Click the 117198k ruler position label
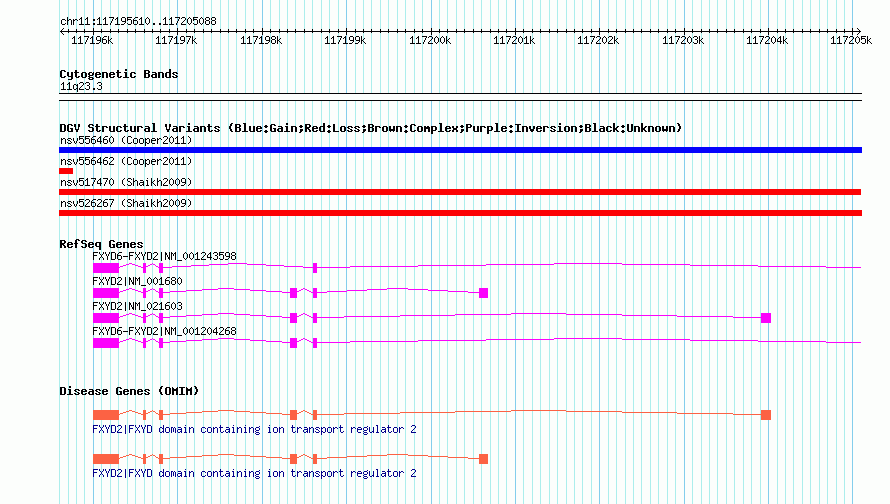The height and width of the screenshot is (504, 890). tap(261, 40)
